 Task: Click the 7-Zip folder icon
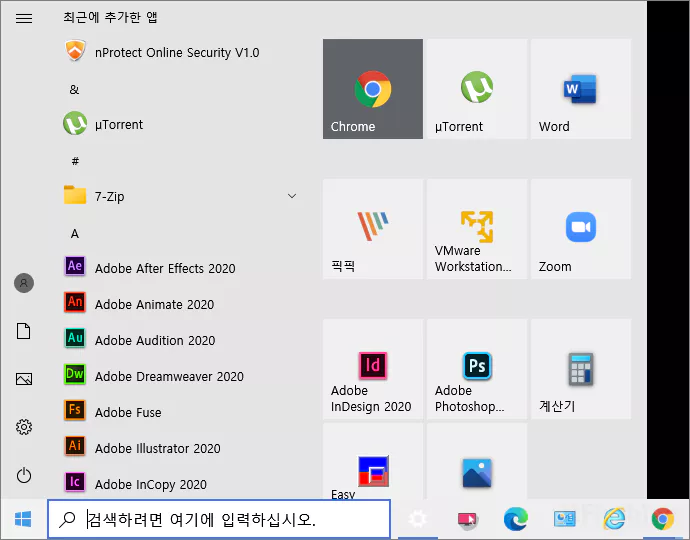(x=75, y=195)
